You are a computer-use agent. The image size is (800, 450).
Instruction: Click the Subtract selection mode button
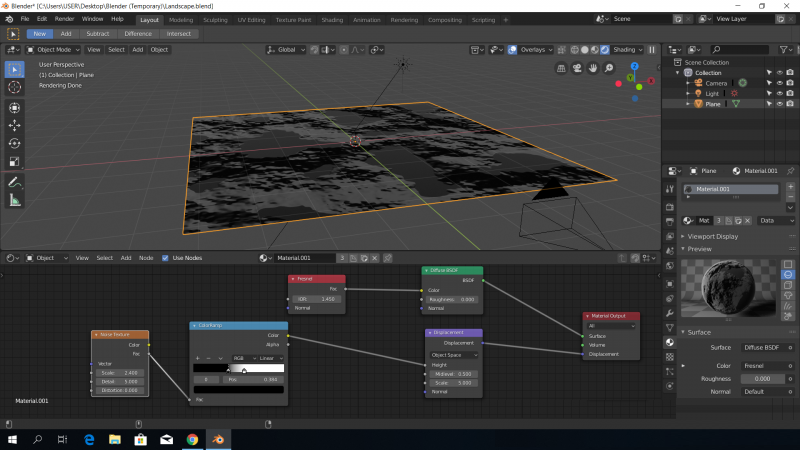pos(97,33)
